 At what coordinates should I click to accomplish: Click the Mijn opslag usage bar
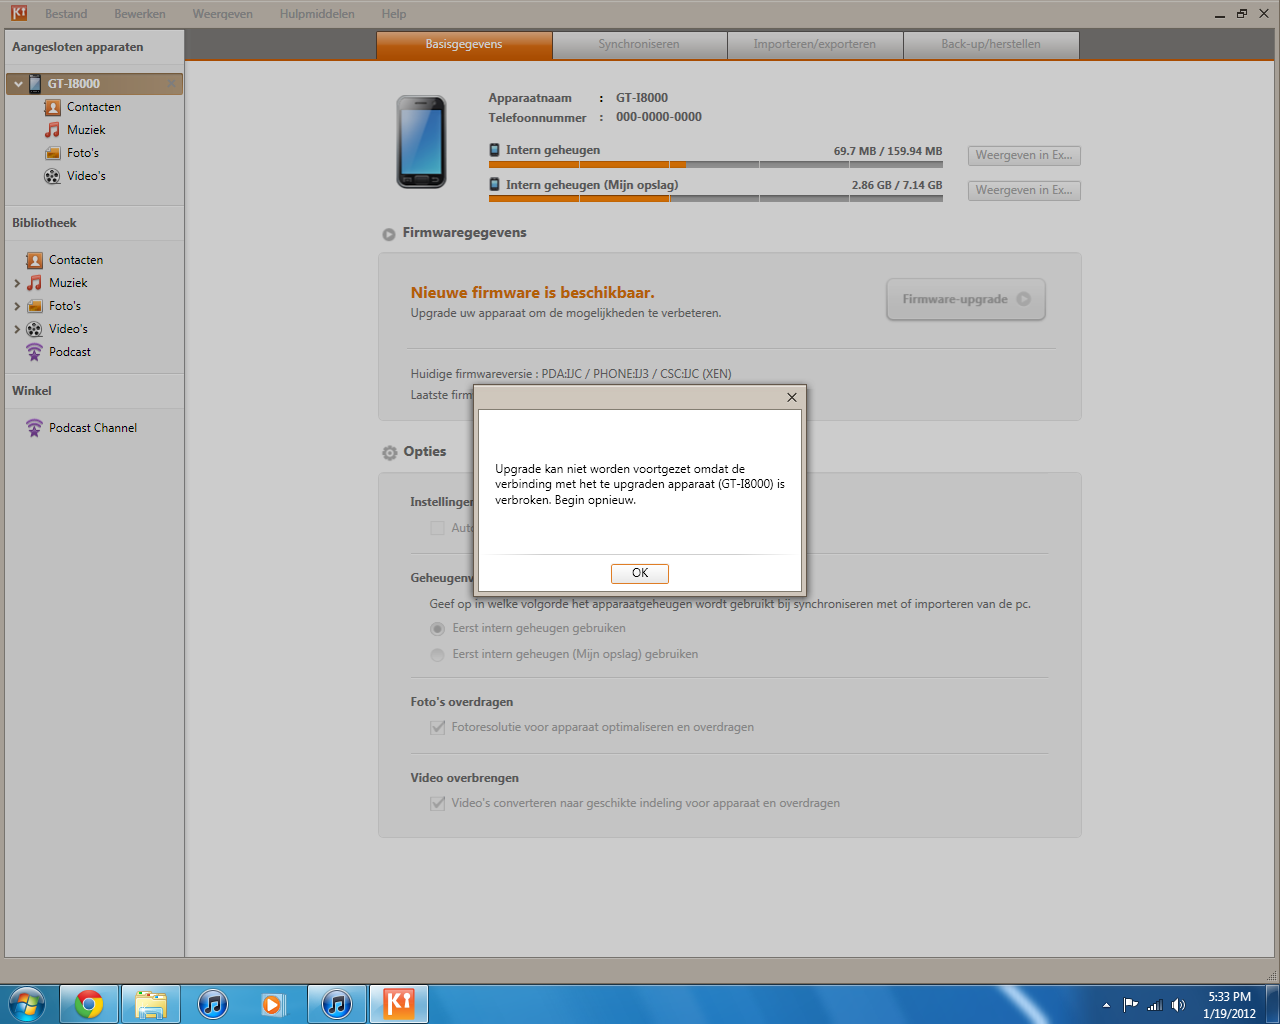pos(715,199)
